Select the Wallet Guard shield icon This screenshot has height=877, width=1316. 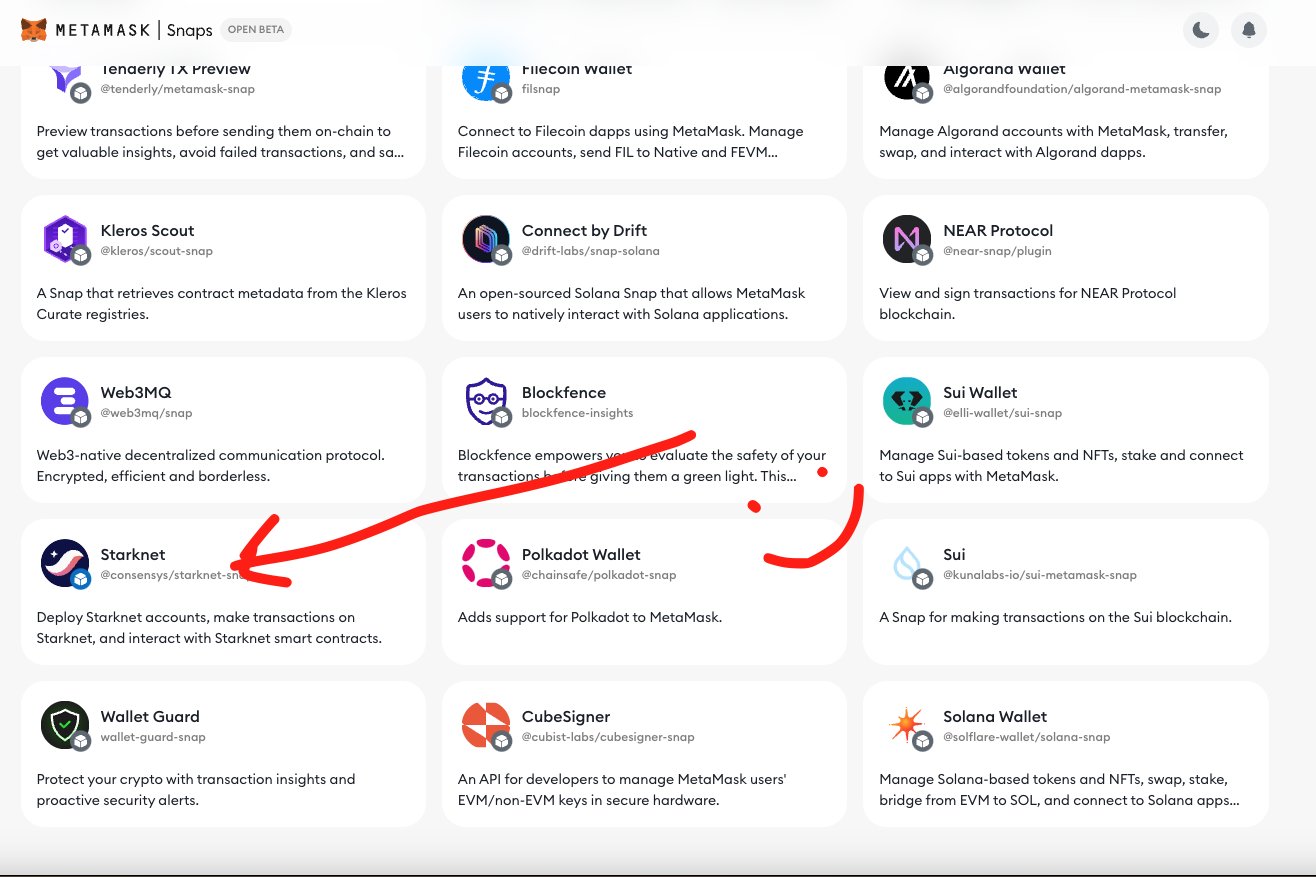pos(64,725)
